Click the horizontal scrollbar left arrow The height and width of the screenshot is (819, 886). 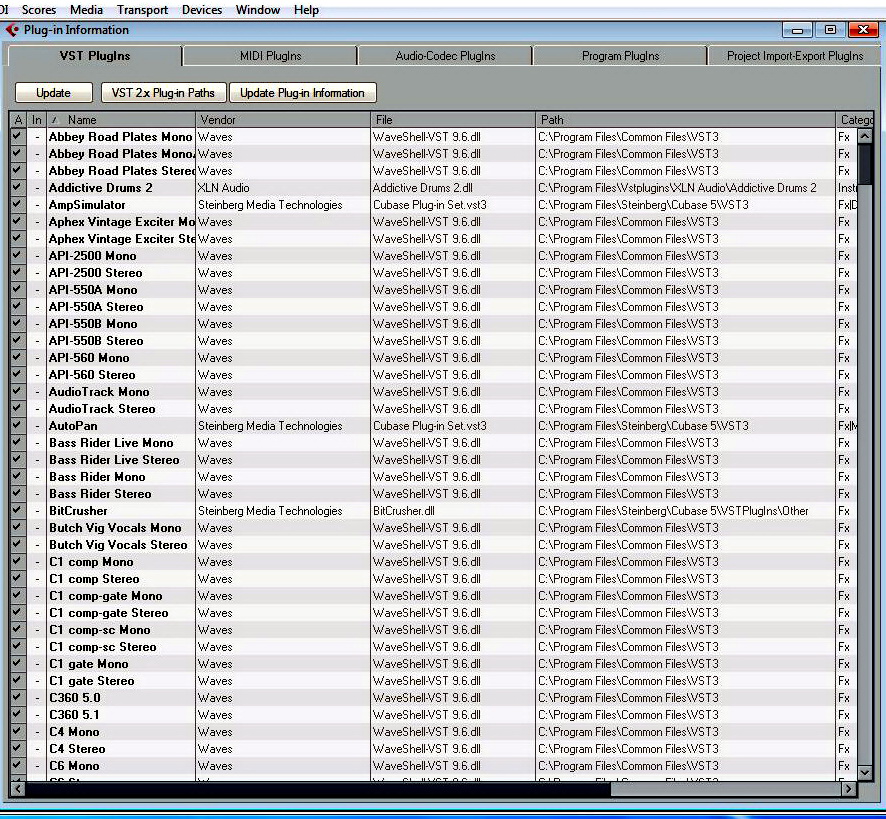pyautogui.click(x=18, y=788)
